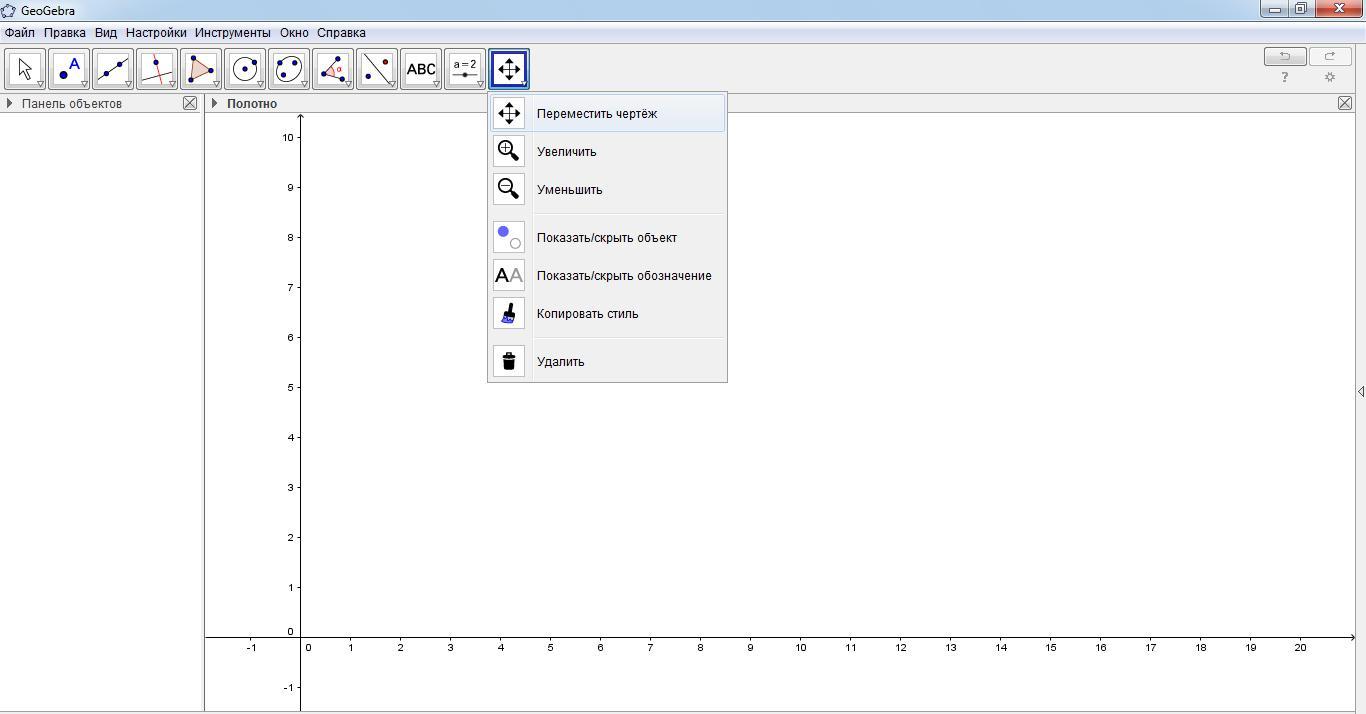Screen dimensions: 1366x714
Task: Click the redo arrow button
Action: click(x=1330, y=56)
